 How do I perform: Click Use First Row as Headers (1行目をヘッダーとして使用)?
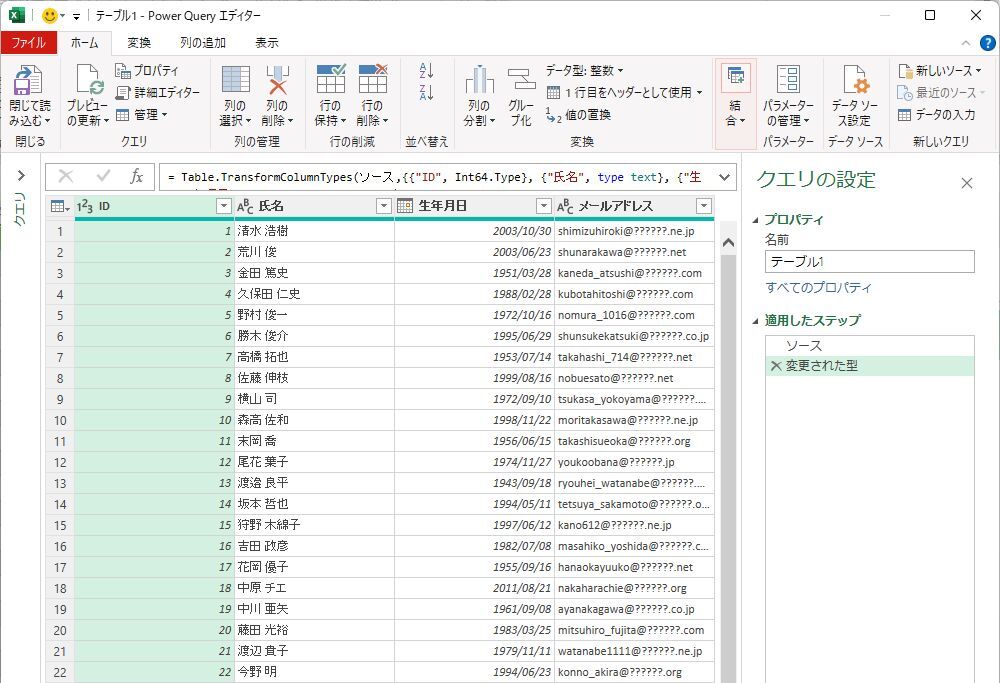point(624,92)
